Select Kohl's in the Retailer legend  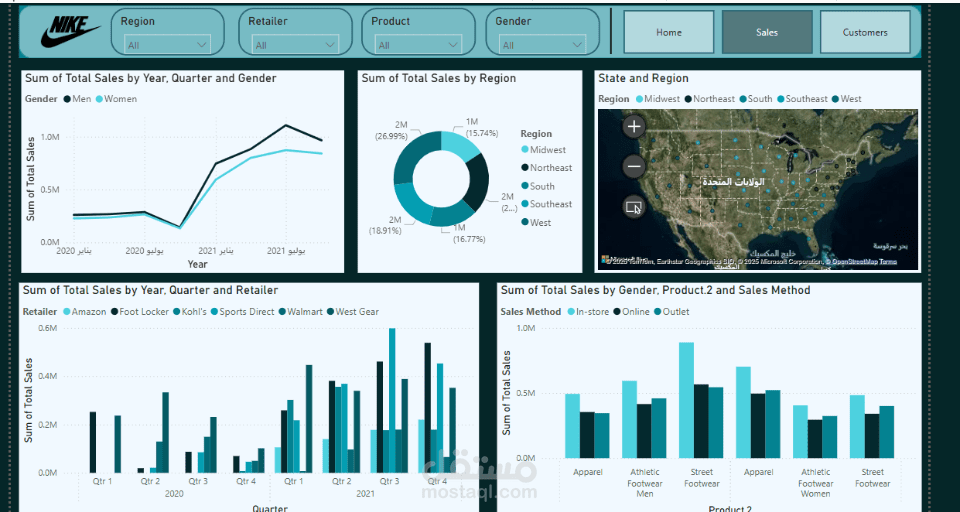190,312
